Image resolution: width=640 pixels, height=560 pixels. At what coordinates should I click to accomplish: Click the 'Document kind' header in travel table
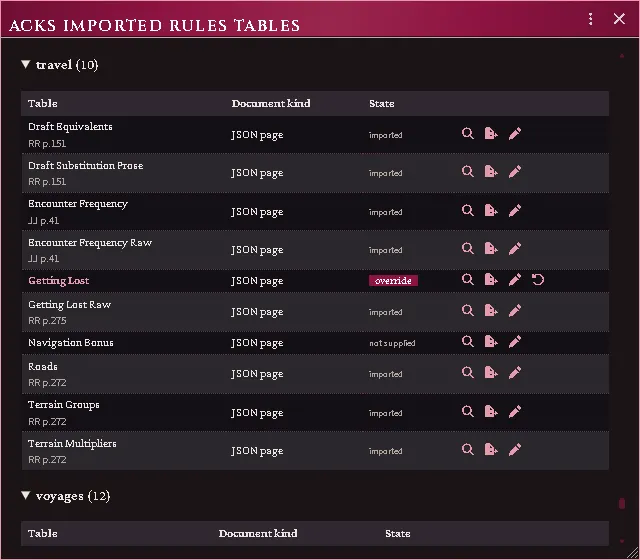(x=271, y=104)
